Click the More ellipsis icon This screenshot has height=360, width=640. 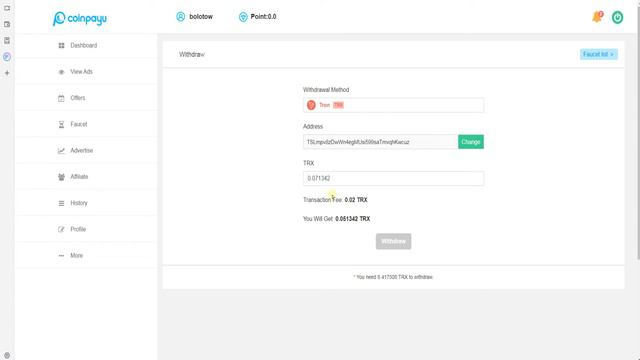click(61, 256)
